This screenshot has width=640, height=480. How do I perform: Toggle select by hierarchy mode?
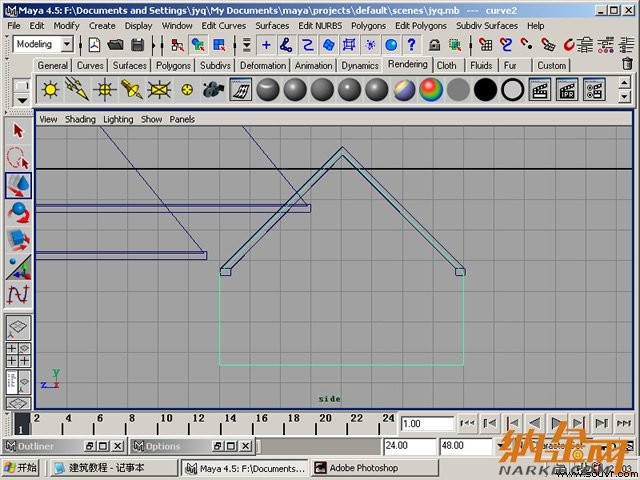(177, 45)
